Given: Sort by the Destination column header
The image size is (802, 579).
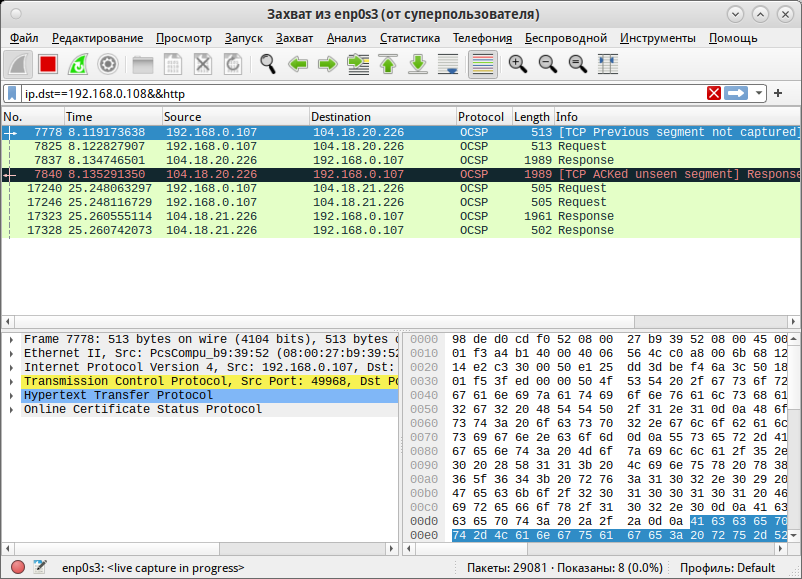Looking at the screenshot, I should point(383,117).
